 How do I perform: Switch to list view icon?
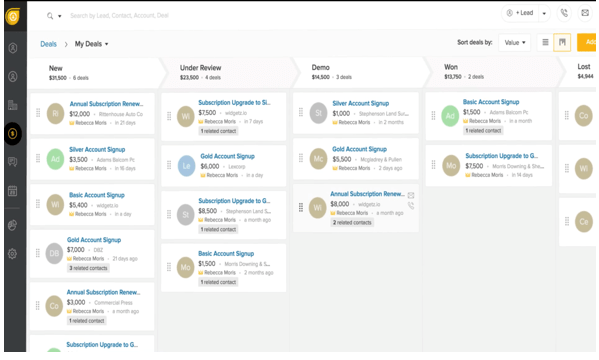546,42
